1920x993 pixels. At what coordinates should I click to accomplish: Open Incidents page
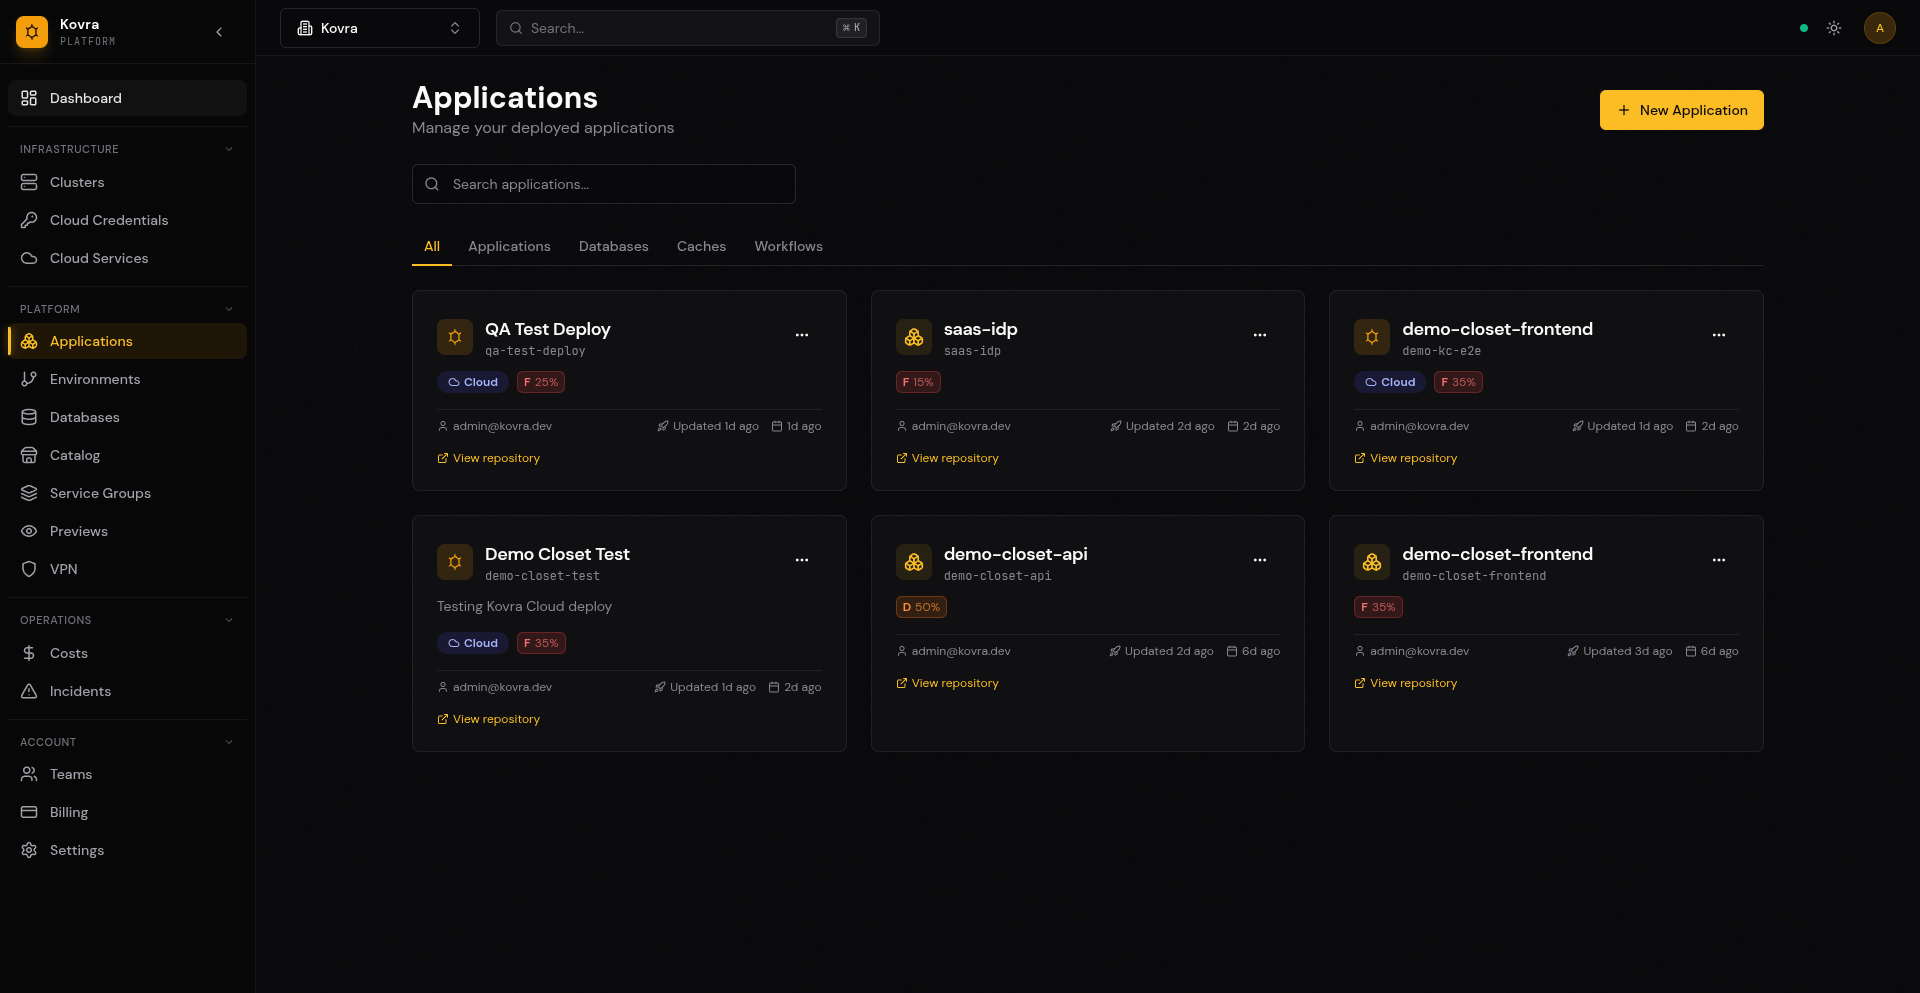(x=127, y=691)
